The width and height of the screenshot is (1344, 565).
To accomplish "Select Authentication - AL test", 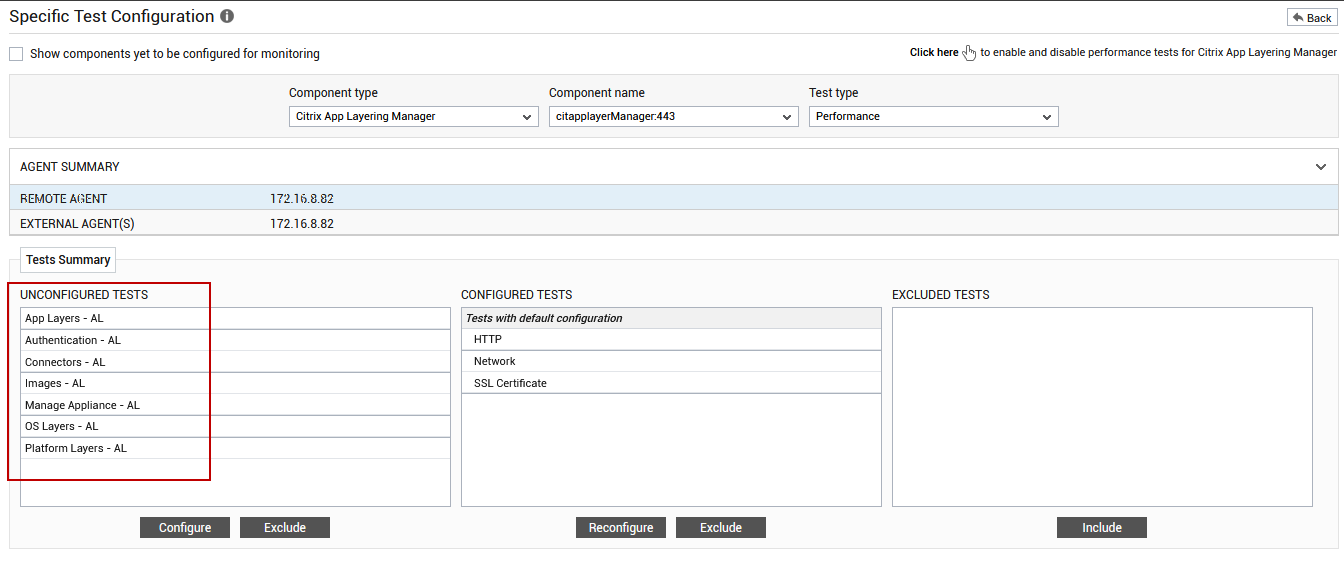I will (235, 341).
